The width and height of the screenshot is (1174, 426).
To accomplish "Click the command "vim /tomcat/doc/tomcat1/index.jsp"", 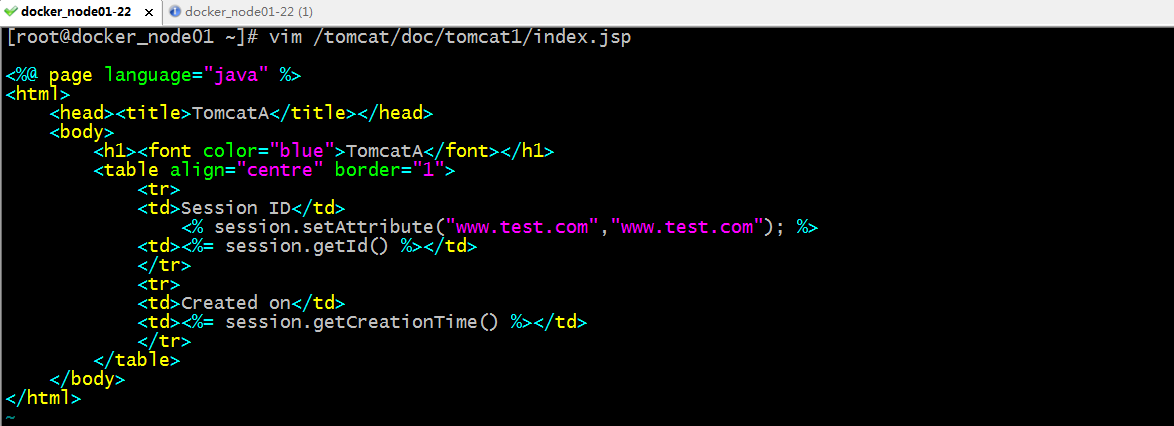I will (450, 37).
